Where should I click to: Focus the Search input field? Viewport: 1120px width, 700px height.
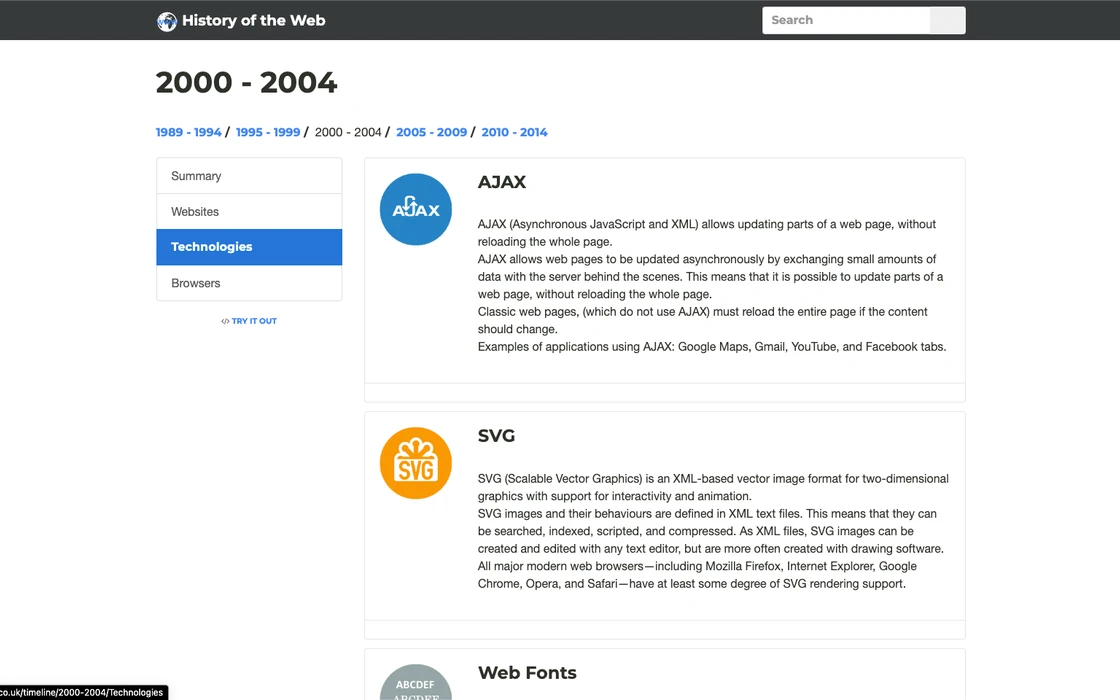tap(846, 20)
